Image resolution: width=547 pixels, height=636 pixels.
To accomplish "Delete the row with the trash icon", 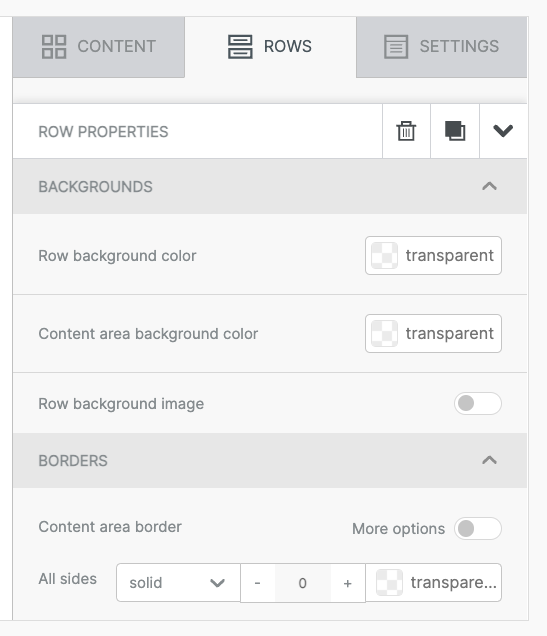I will coord(406,131).
